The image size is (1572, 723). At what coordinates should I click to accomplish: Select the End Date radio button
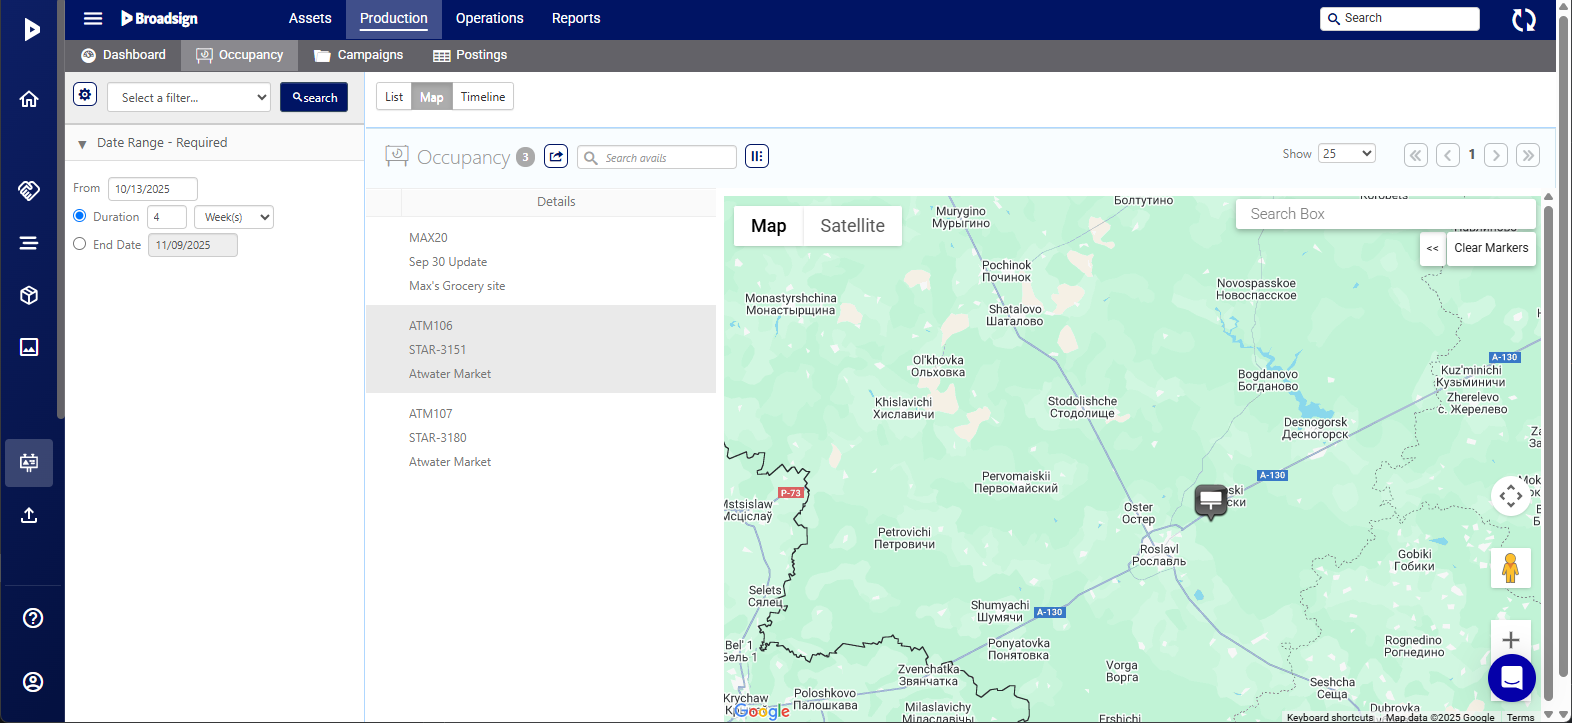(x=80, y=244)
